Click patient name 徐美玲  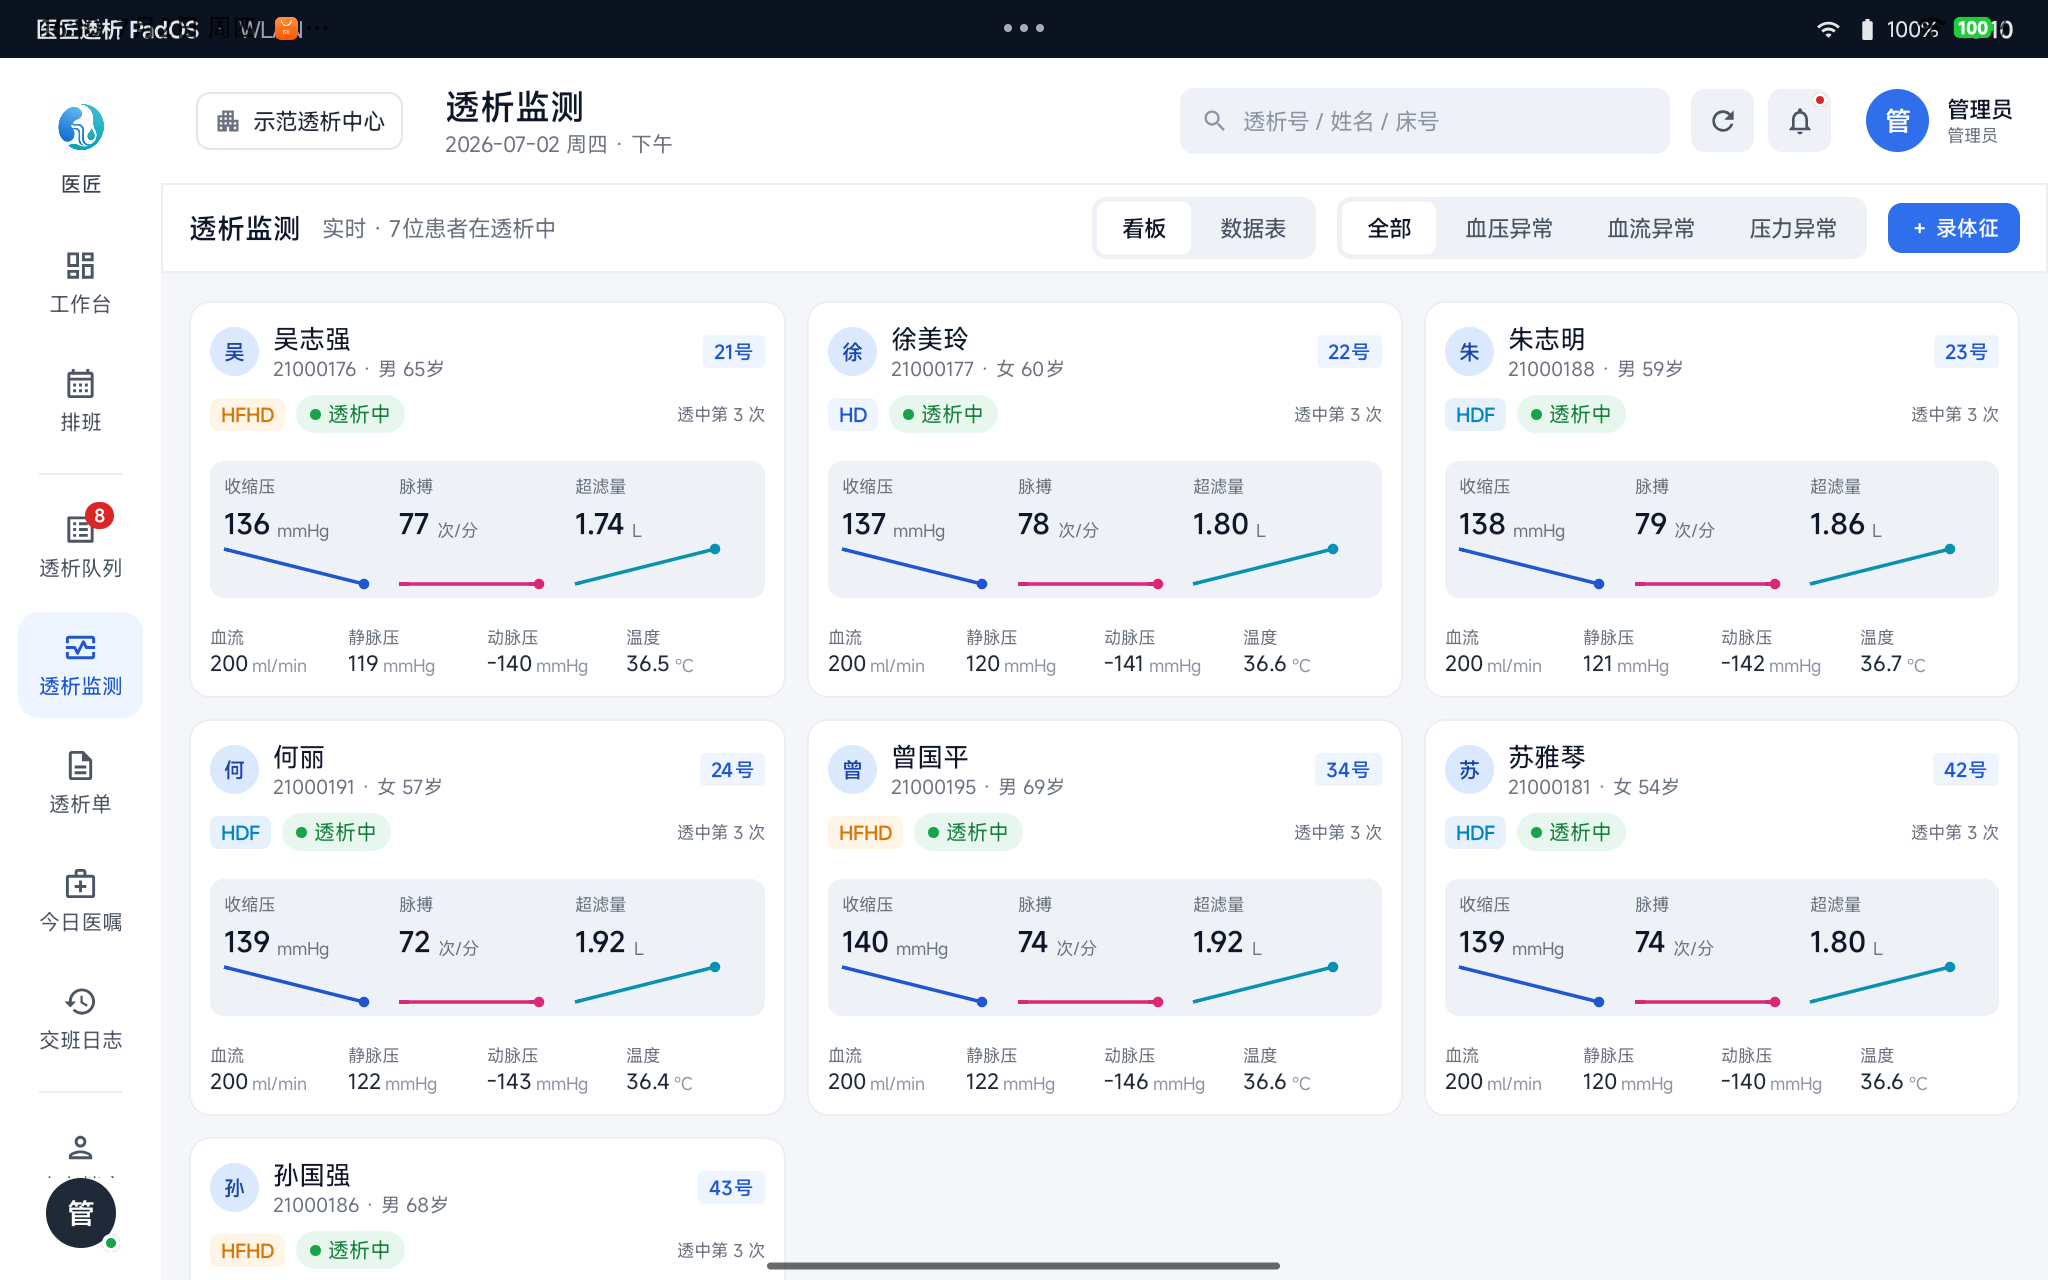[930, 339]
